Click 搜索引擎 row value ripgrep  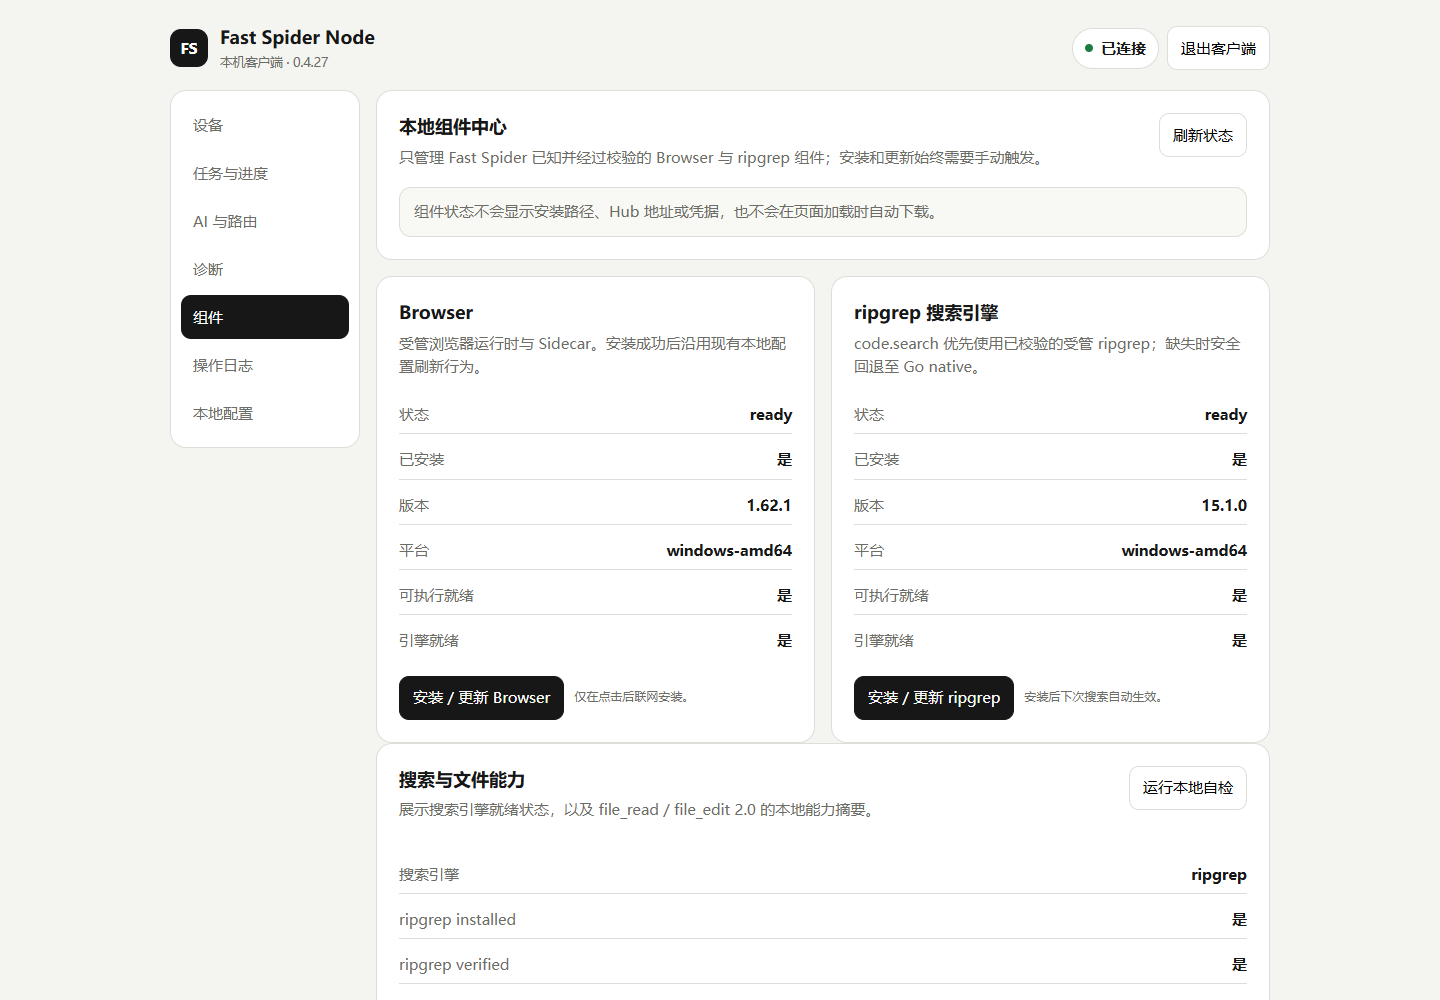(1219, 874)
